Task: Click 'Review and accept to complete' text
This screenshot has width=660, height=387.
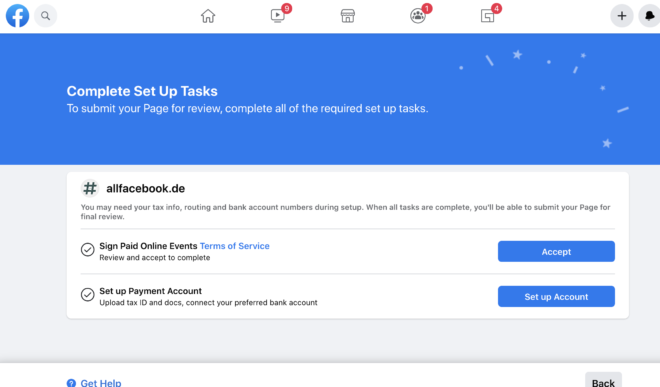Action: [x=154, y=258]
